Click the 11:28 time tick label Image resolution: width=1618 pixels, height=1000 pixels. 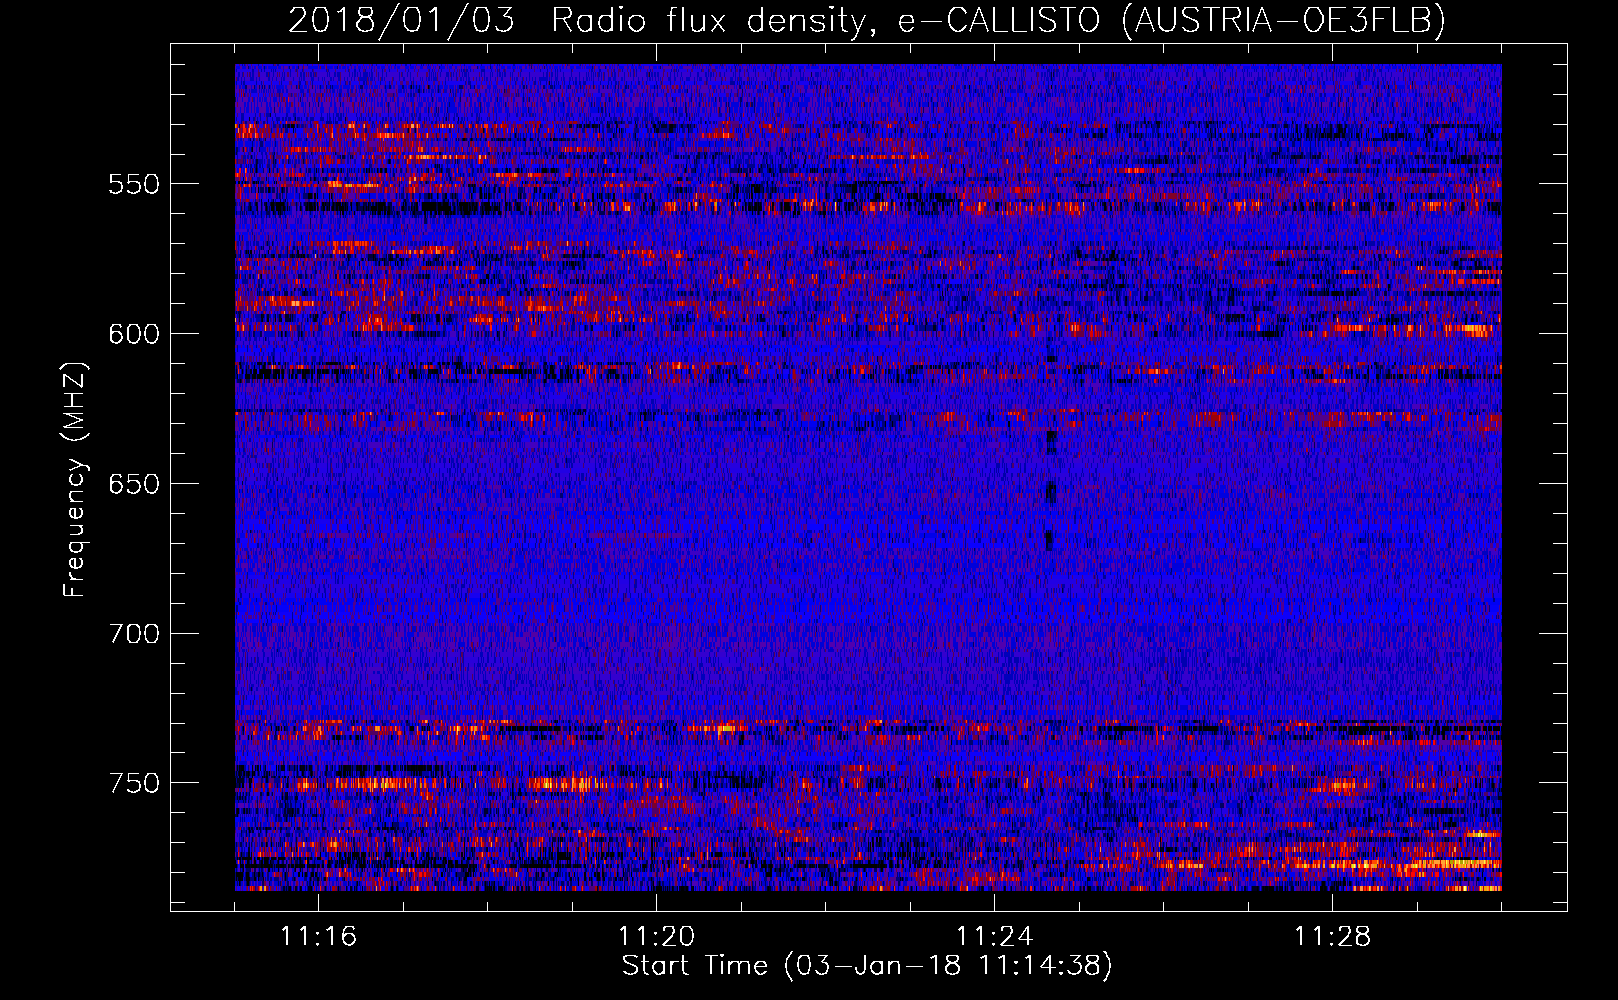click(x=1332, y=936)
